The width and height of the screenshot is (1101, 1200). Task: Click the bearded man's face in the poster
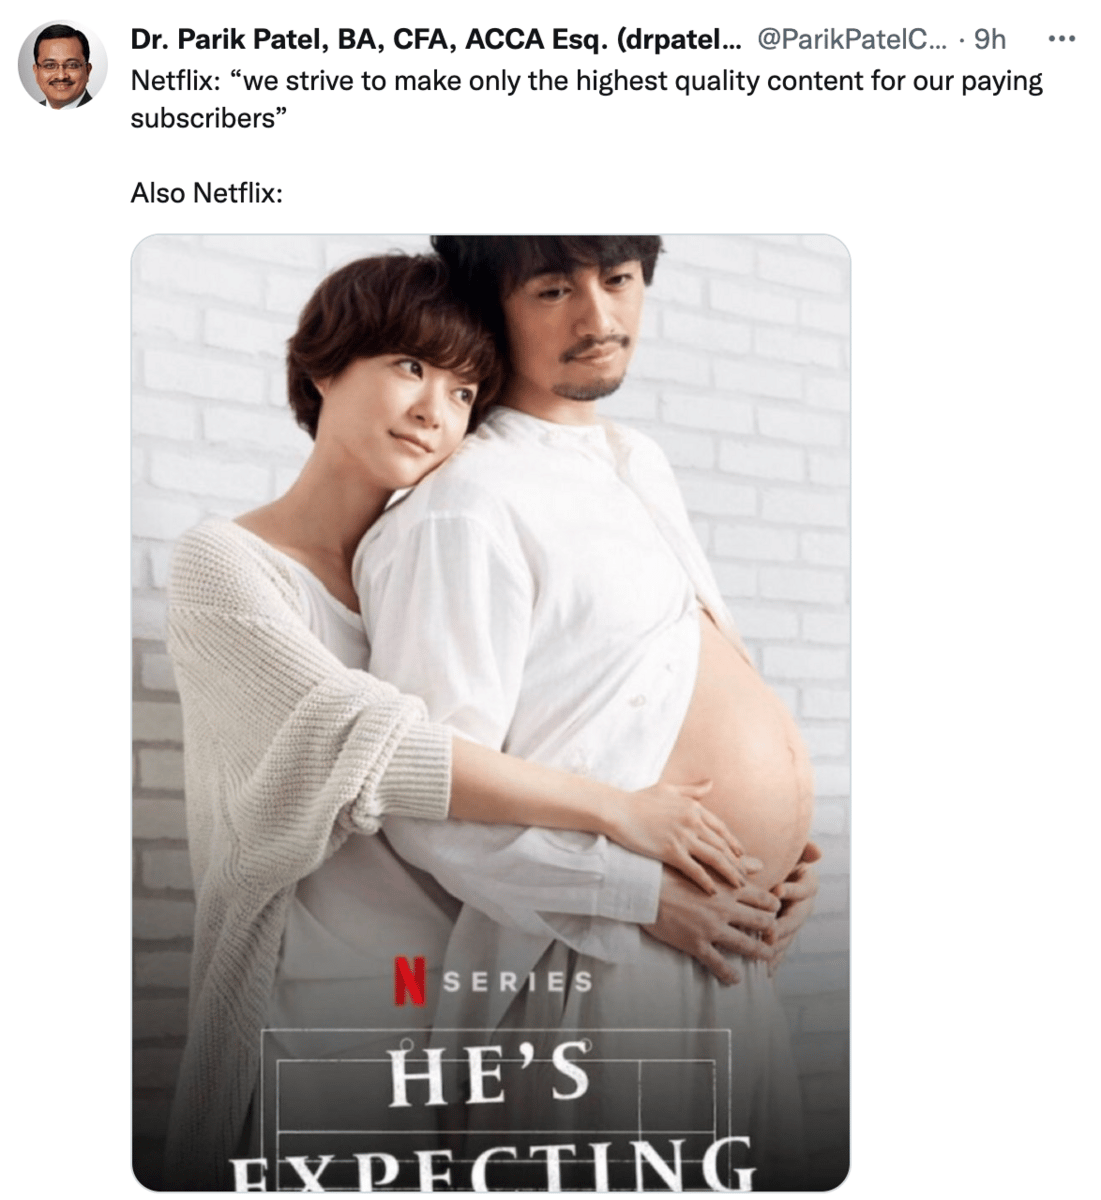point(588,330)
